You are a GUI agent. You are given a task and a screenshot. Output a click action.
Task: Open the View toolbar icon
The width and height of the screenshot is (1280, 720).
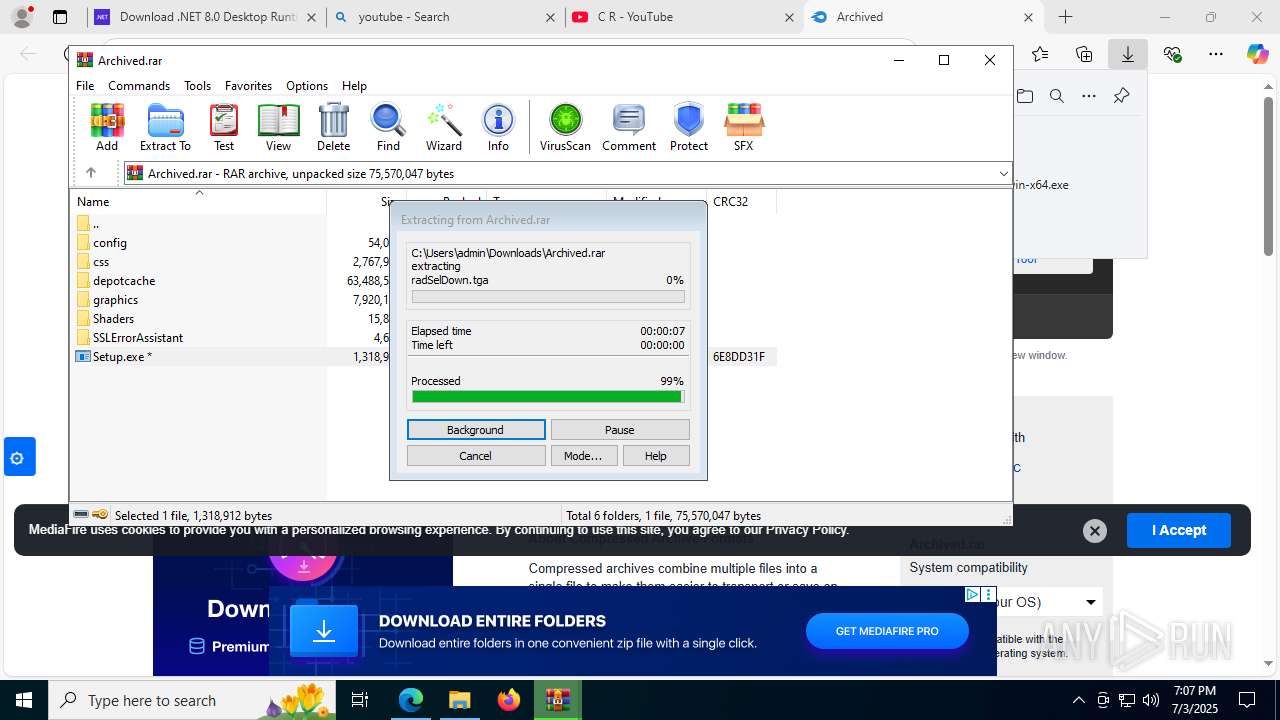pyautogui.click(x=278, y=127)
